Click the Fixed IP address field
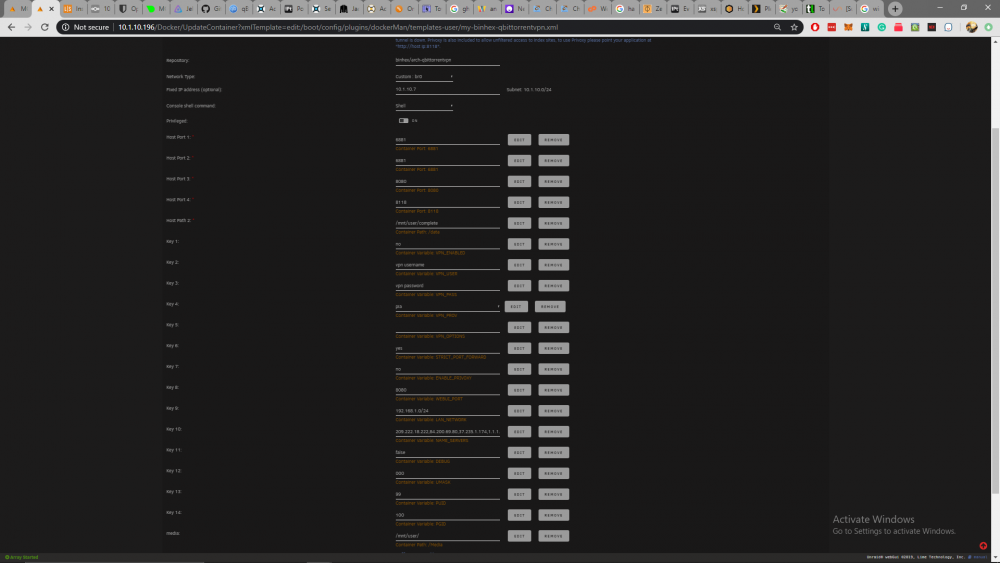The width and height of the screenshot is (1000, 563). click(448, 90)
